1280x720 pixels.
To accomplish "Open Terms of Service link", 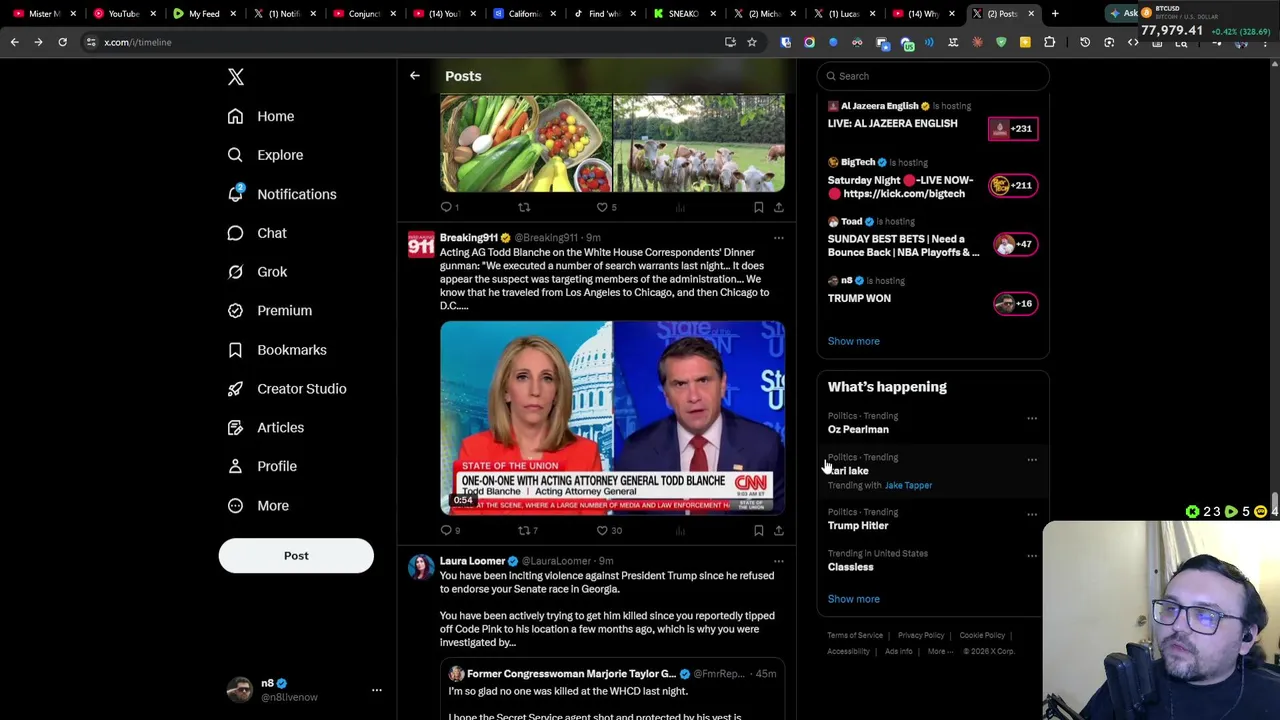I will [855, 636].
